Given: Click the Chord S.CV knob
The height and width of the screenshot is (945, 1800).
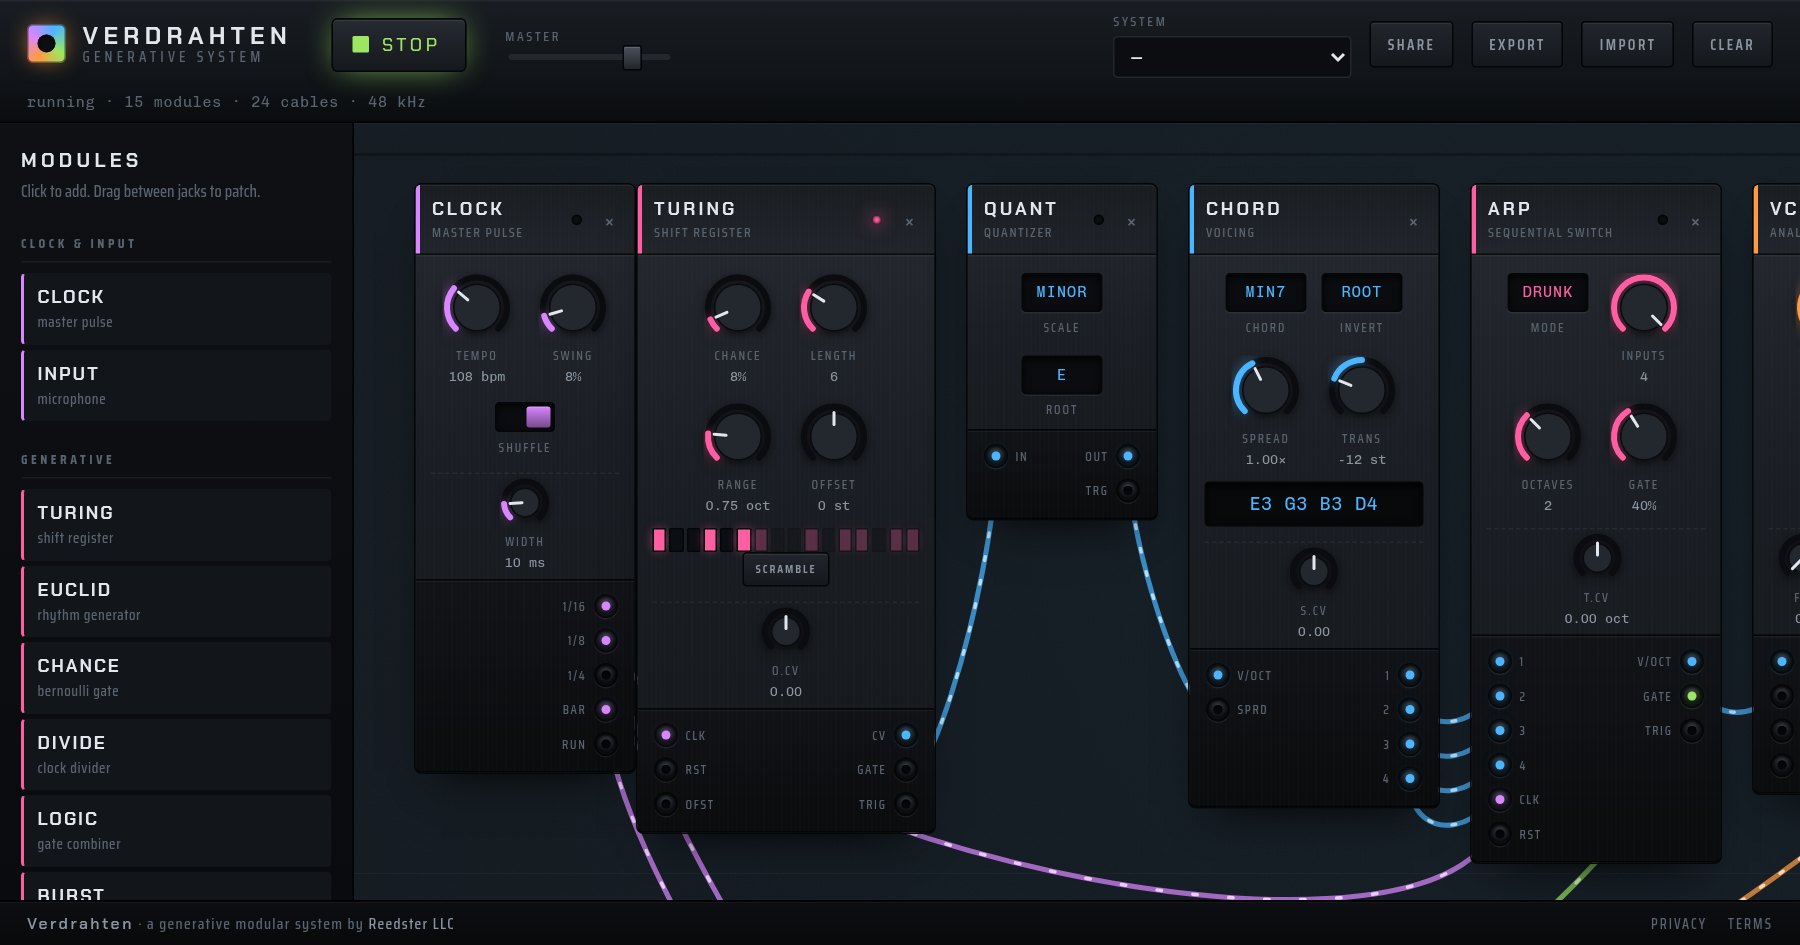Looking at the screenshot, I should 1313,570.
